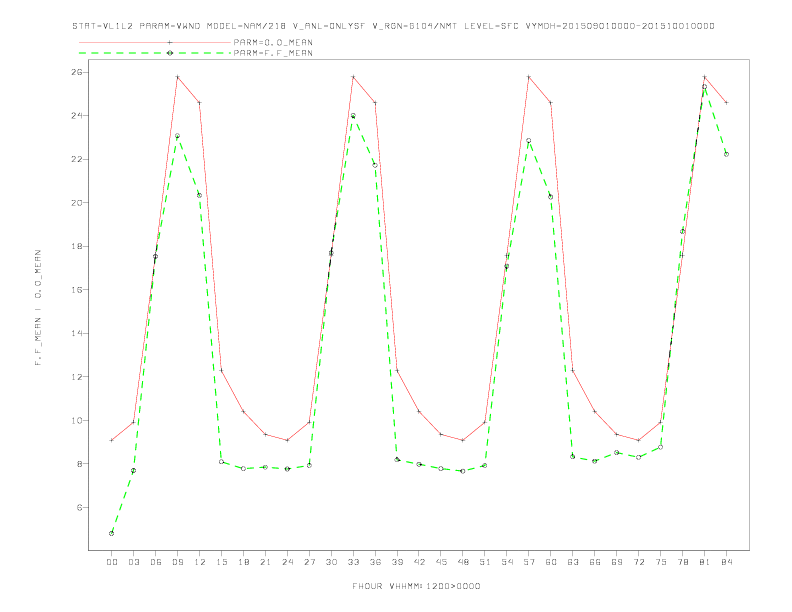This screenshot has height=612, width=792.
Task: Click x-axis tick label 06
Action: coord(156,562)
